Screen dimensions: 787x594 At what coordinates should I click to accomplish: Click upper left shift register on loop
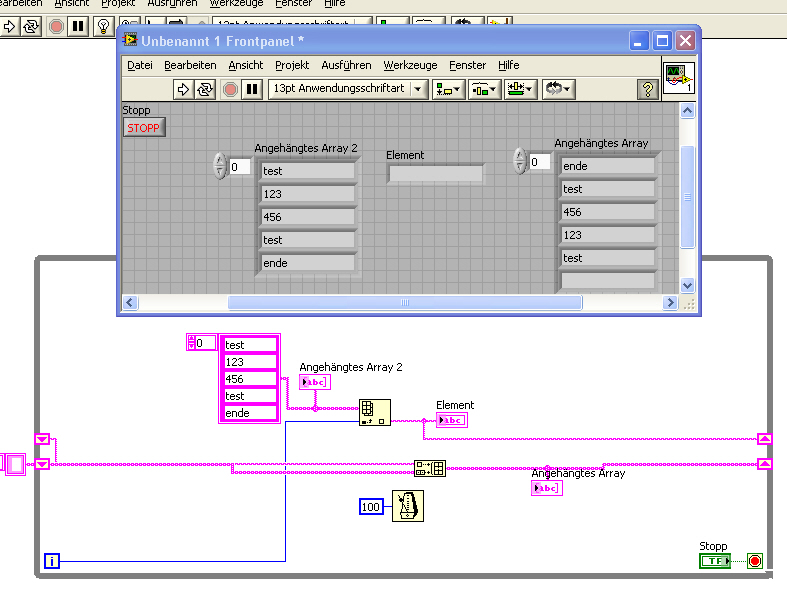[x=42, y=439]
